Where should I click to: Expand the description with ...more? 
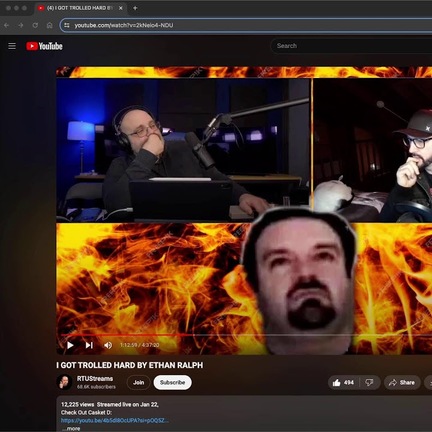[71, 428]
